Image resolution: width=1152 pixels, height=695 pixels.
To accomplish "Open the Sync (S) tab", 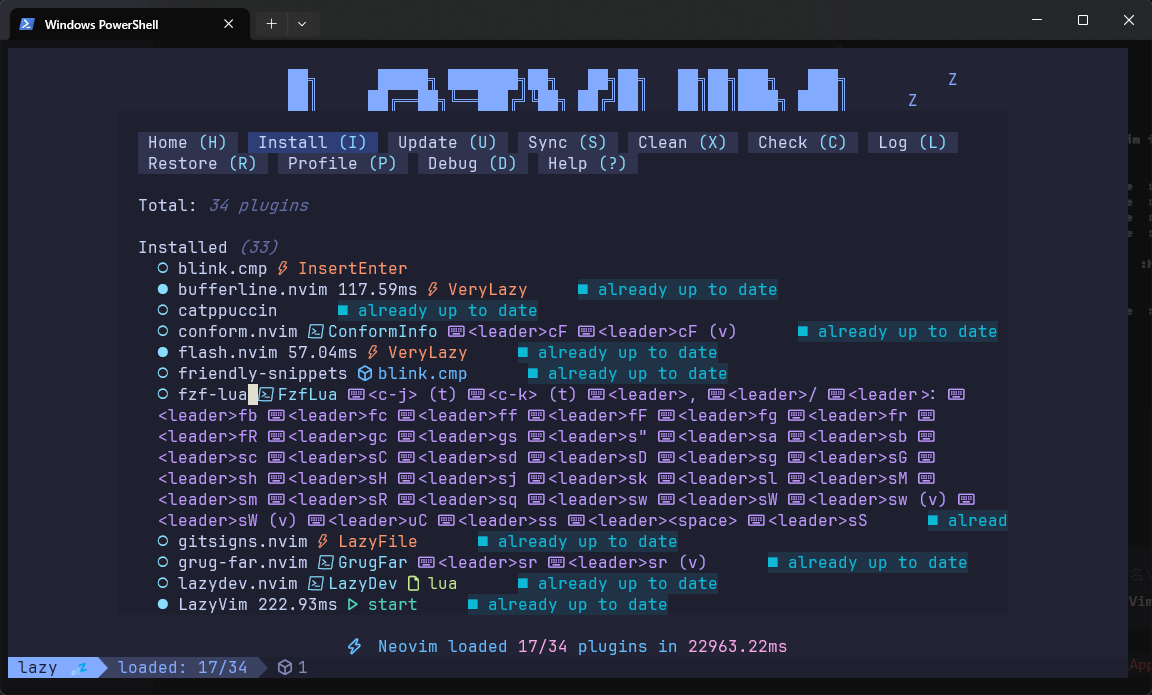I will pos(567,143).
